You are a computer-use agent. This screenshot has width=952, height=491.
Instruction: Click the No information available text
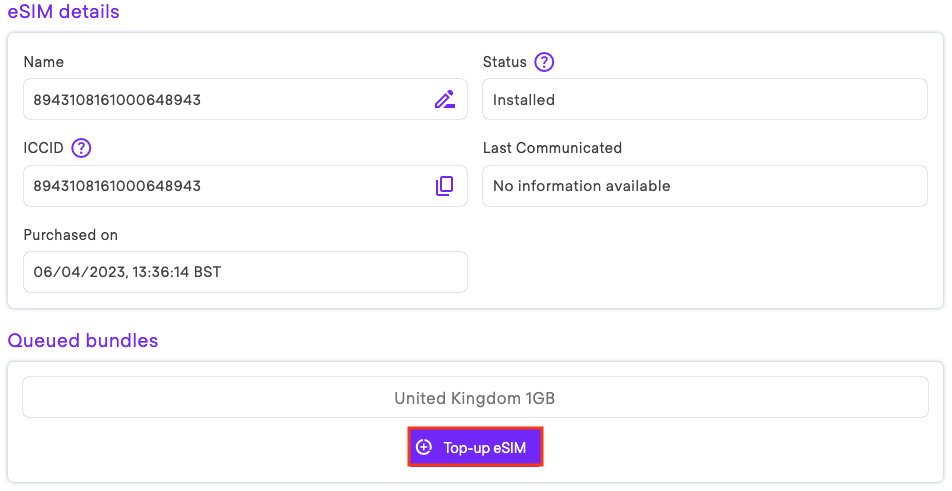click(581, 186)
